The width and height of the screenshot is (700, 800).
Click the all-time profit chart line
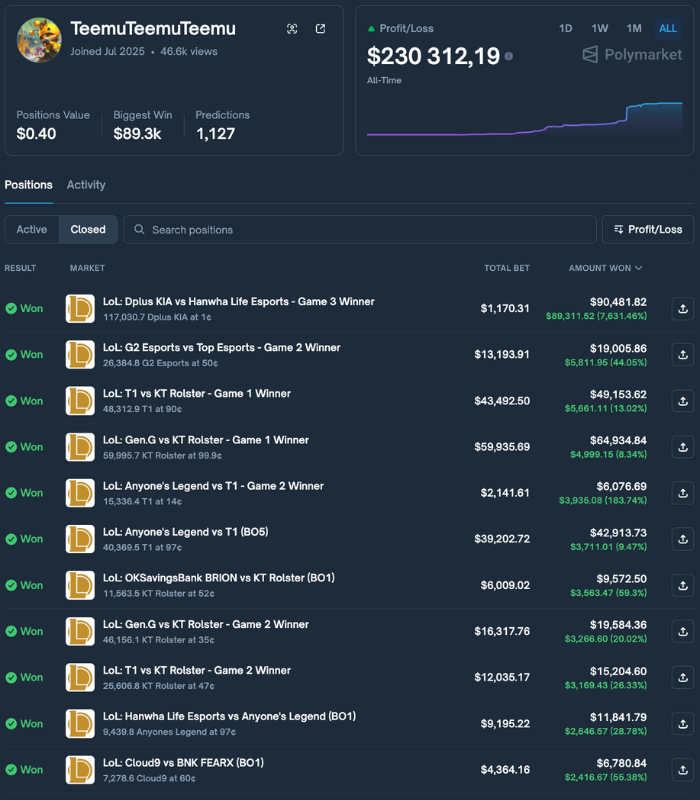[524, 120]
